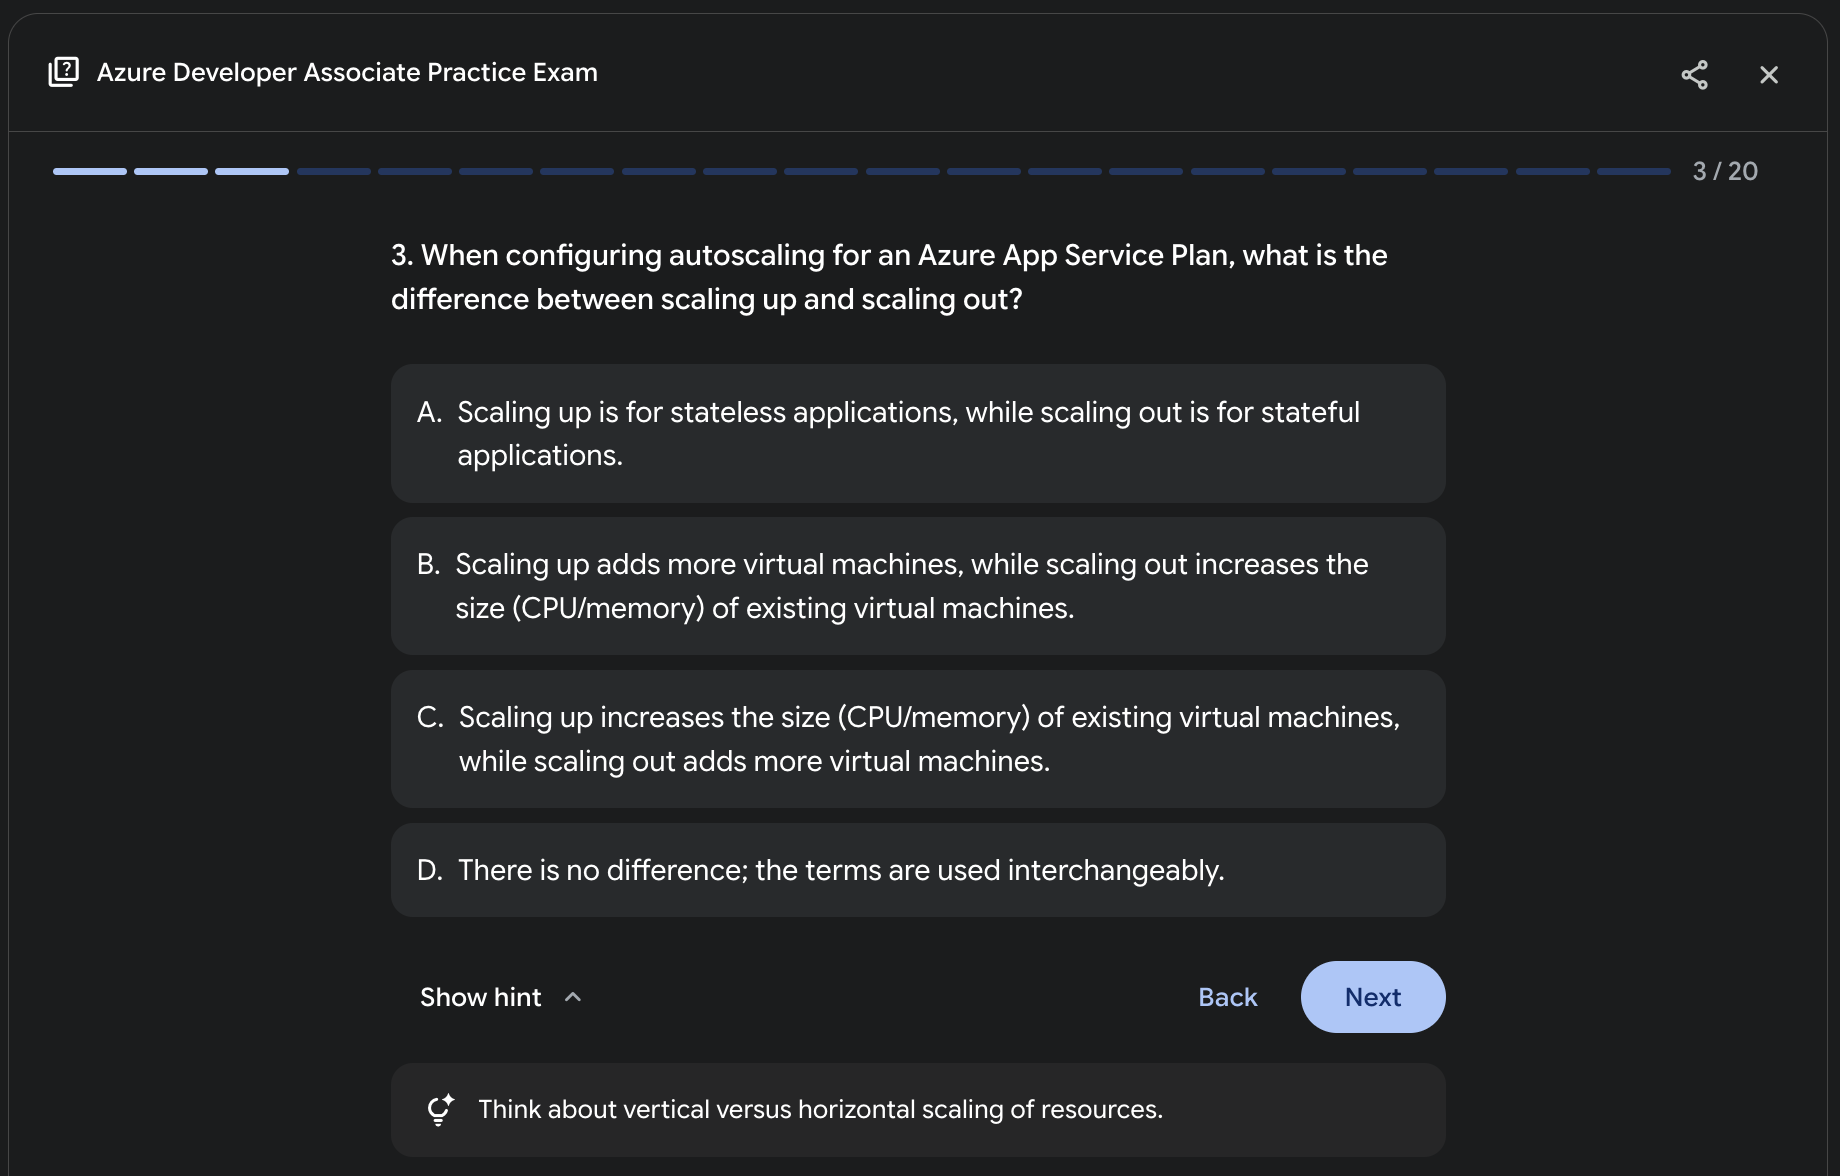Pick answer C: scaling up increases size

coord(917,739)
